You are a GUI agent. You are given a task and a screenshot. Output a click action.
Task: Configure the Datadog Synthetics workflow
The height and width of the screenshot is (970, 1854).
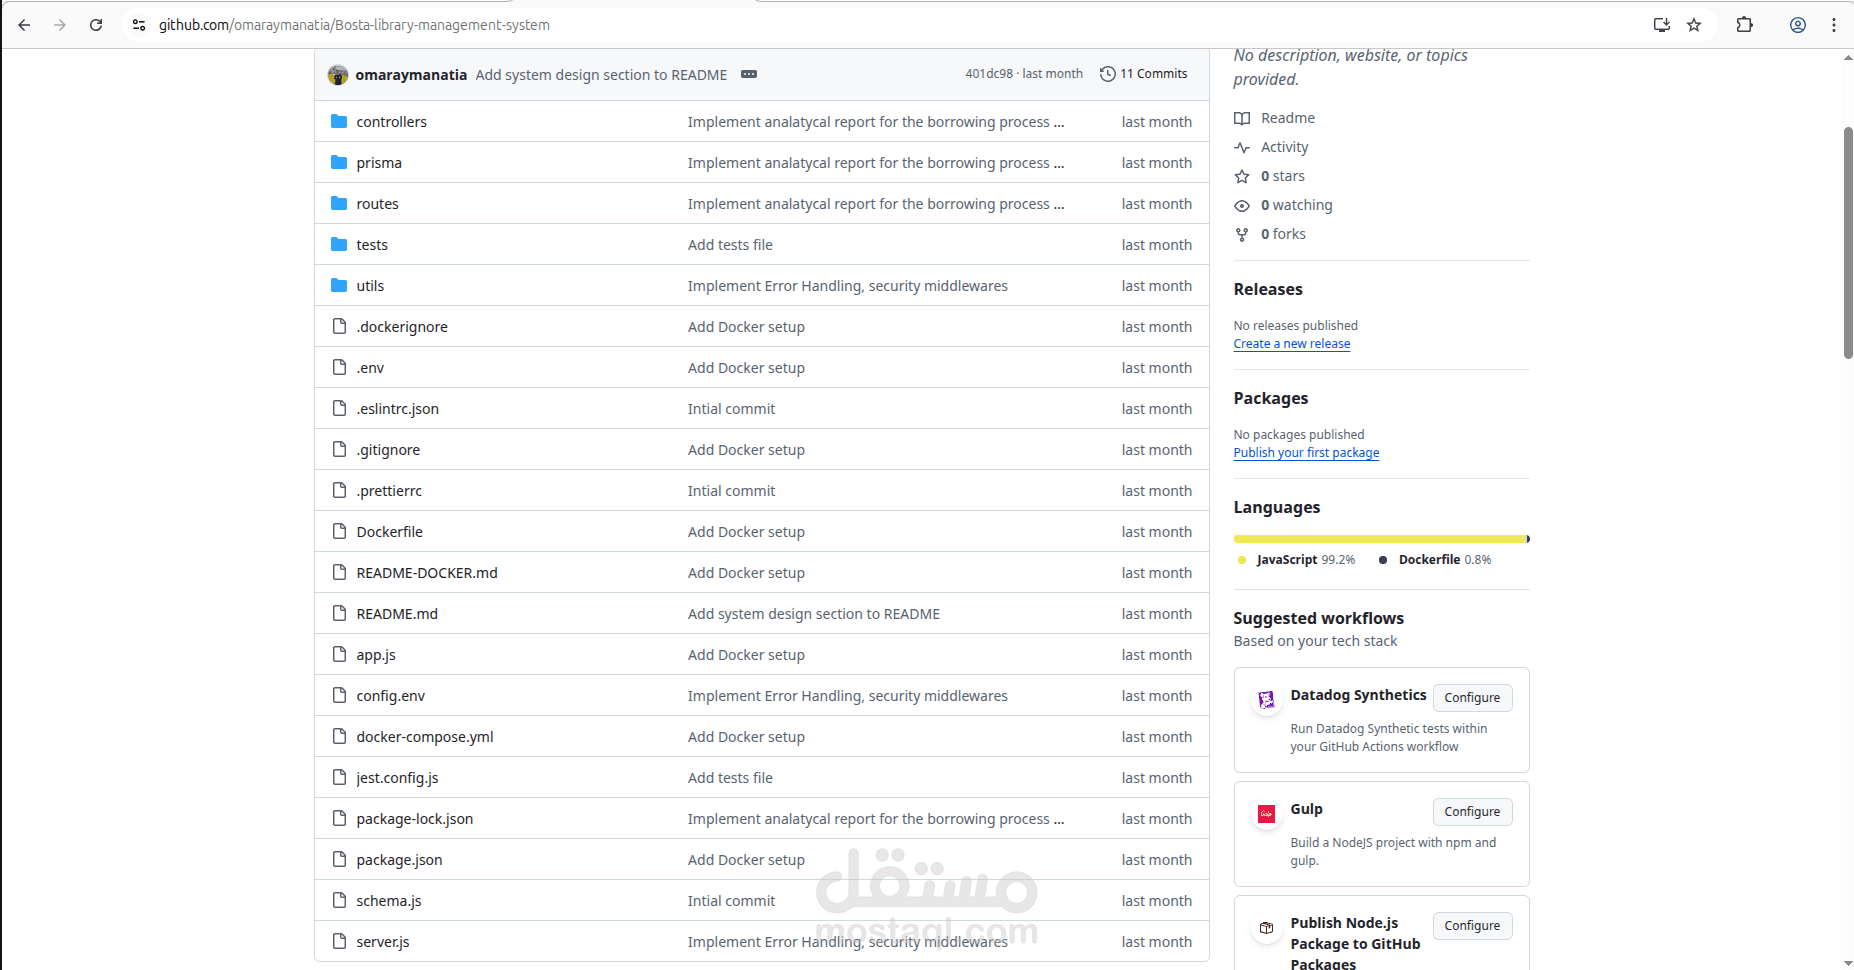point(1472,698)
